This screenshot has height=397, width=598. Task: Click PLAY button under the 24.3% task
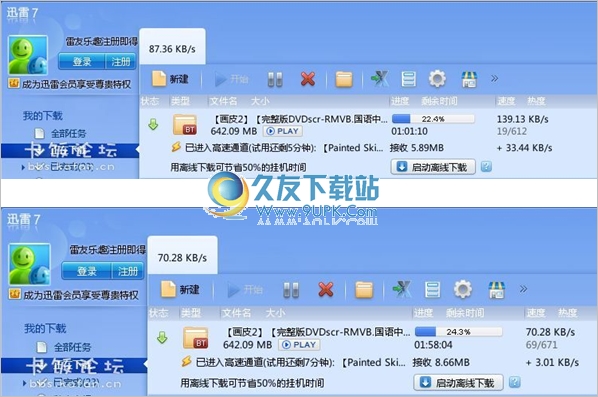tap(299, 345)
